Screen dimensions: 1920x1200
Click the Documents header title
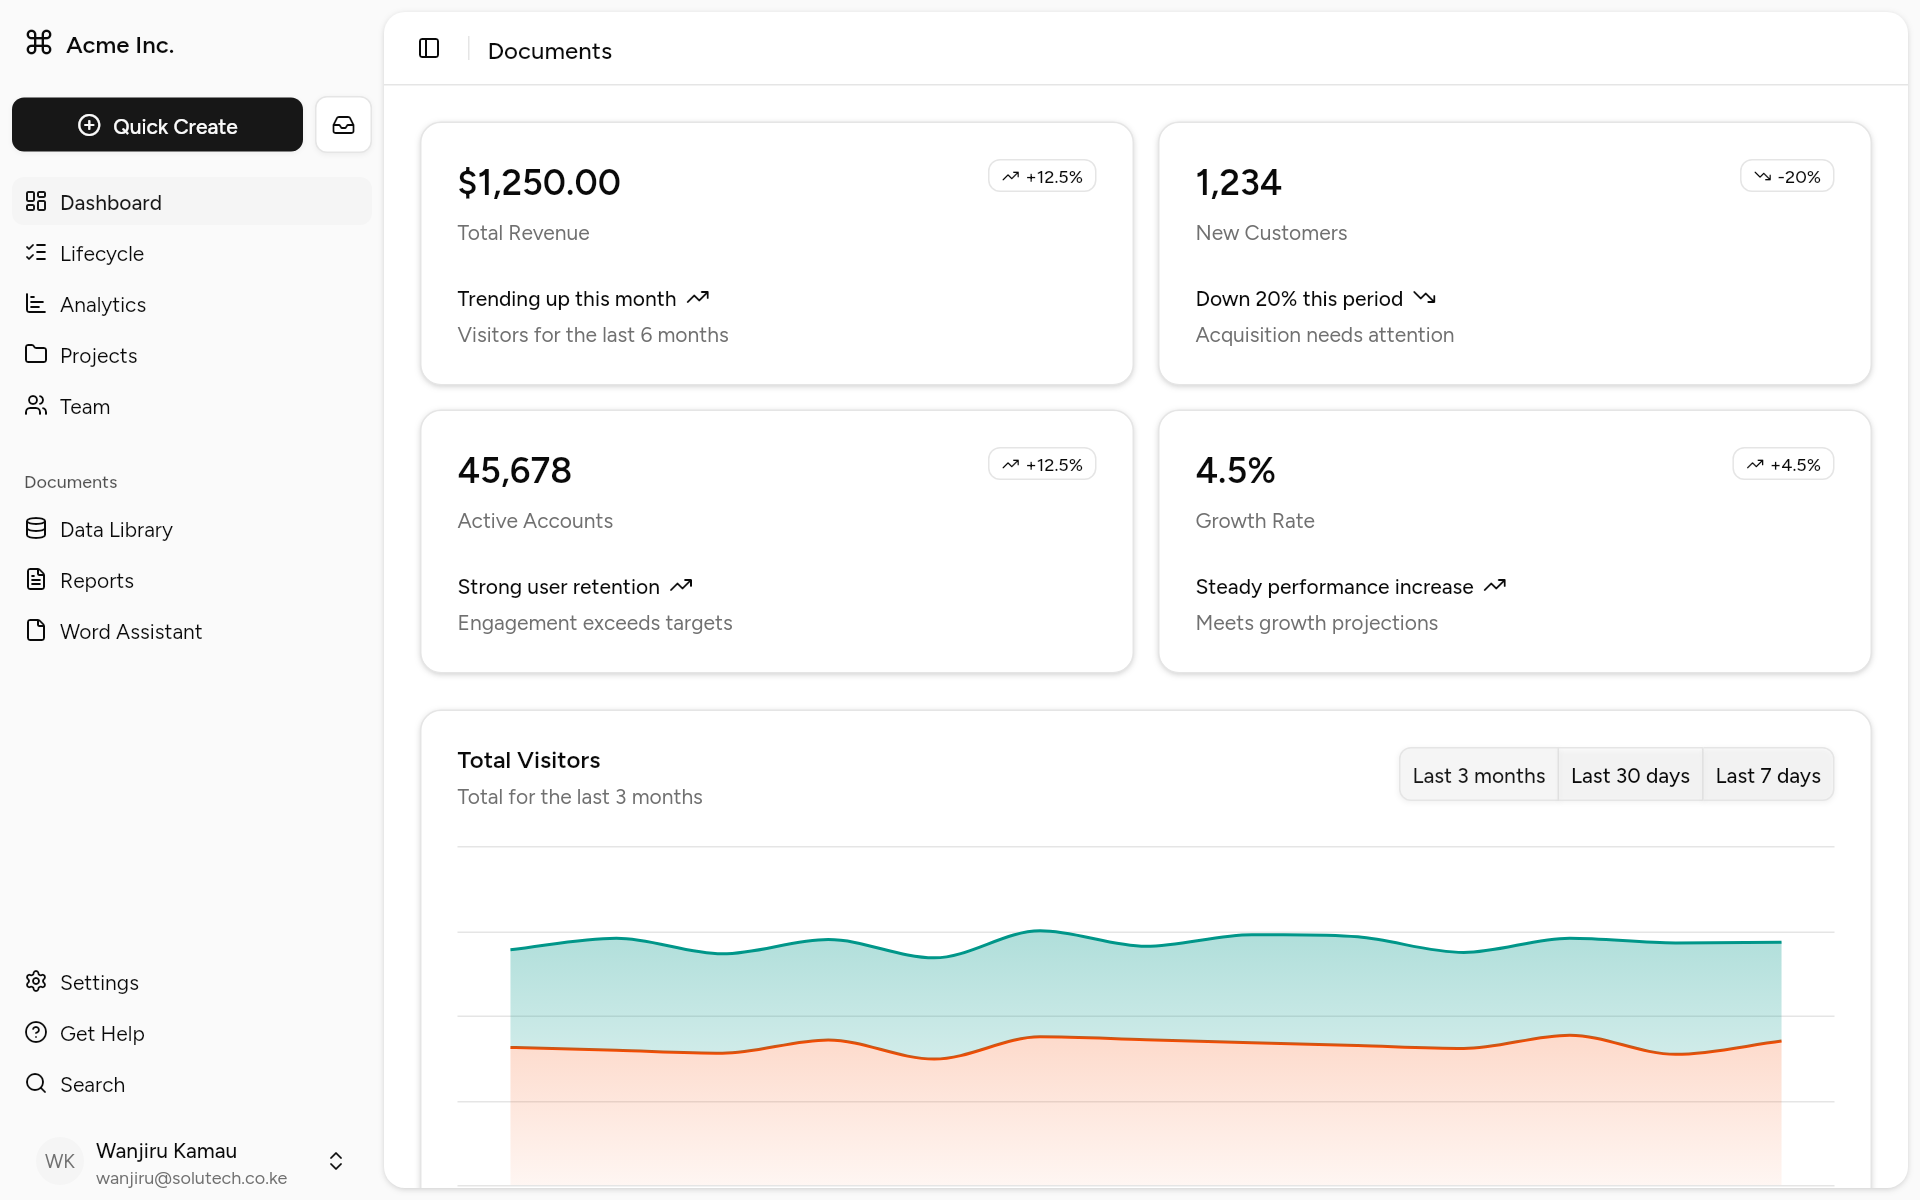[x=550, y=50]
